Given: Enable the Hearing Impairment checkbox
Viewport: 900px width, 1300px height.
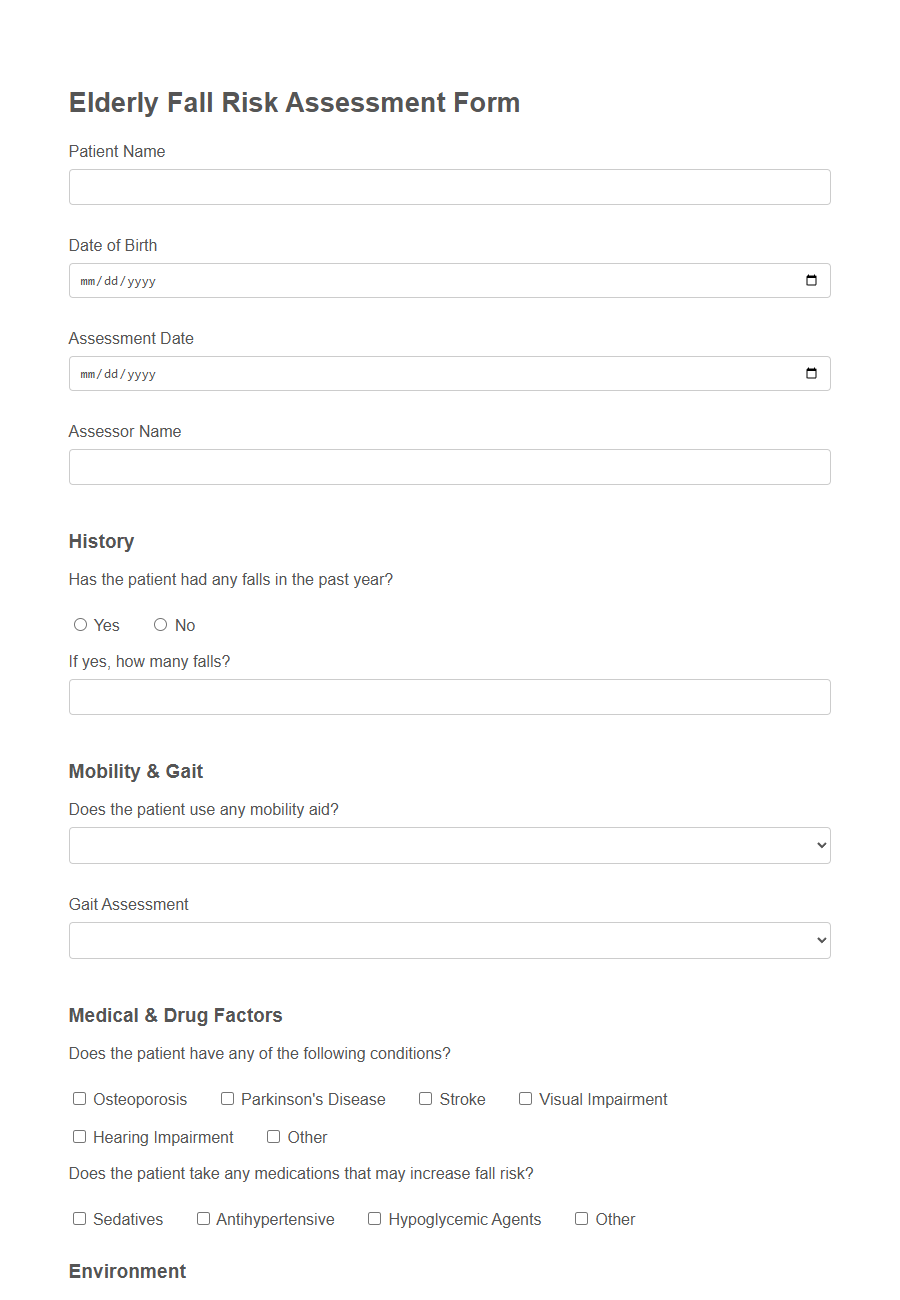Looking at the screenshot, I should (x=79, y=1136).
